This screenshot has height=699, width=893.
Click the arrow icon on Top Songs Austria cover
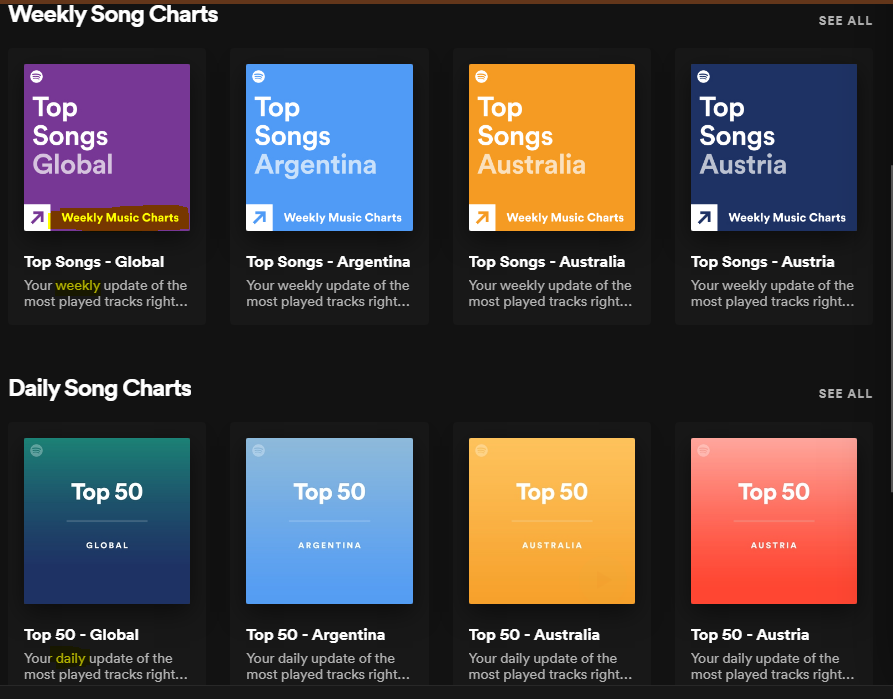click(704, 217)
